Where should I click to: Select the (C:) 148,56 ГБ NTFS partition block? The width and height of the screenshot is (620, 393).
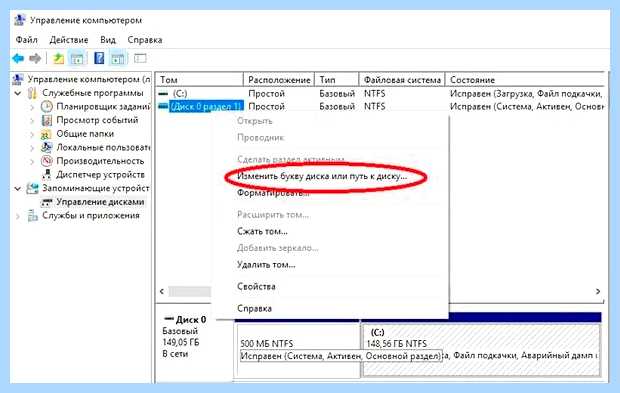[481, 350]
